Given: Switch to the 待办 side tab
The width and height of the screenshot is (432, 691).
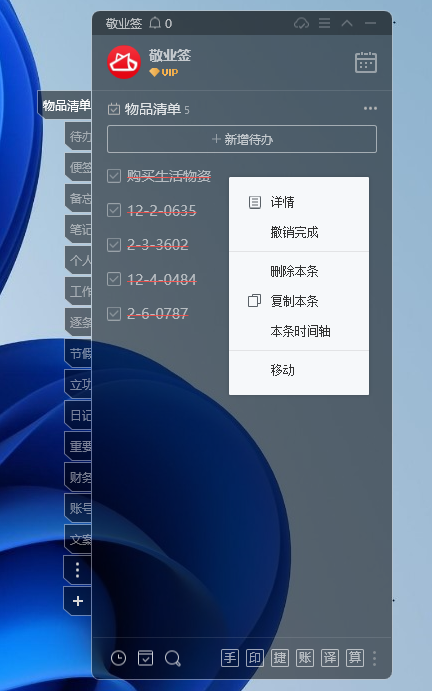Looking at the screenshot, I should [78, 137].
